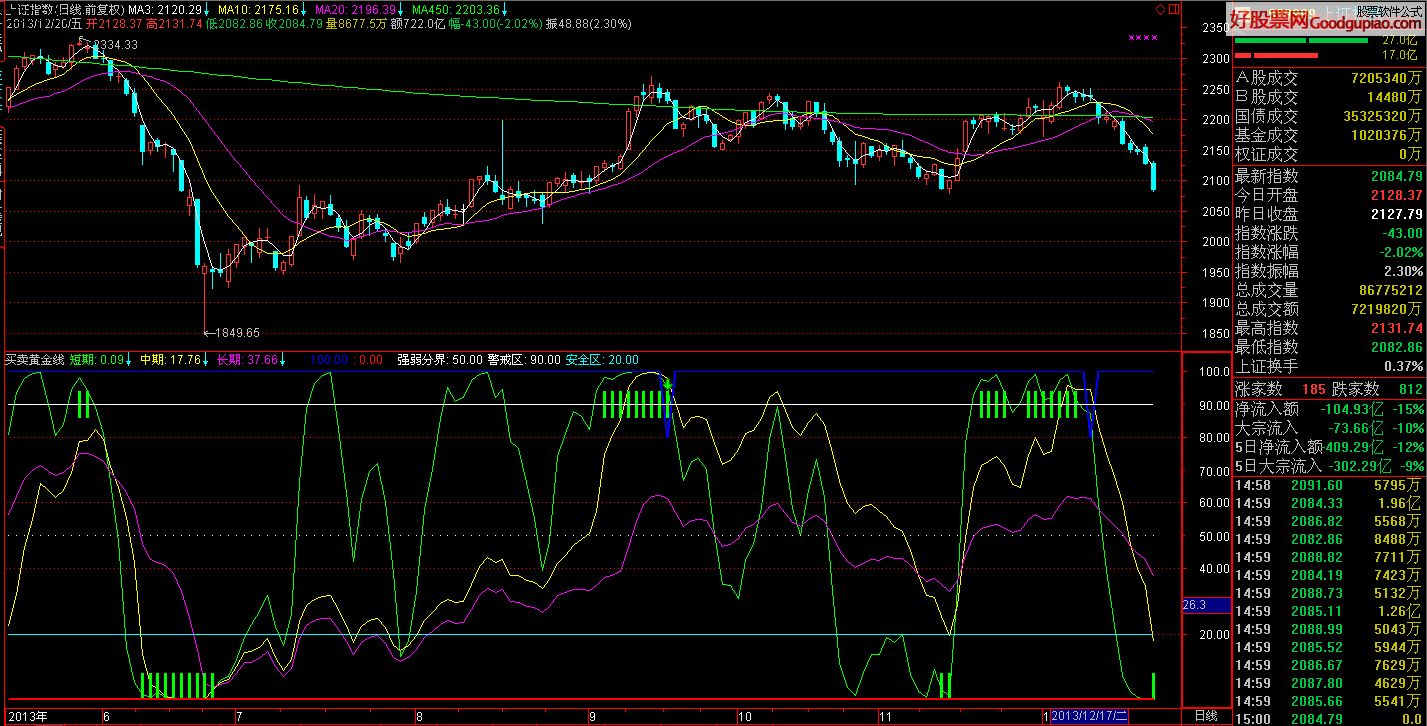Click the 指数涨跌 -43.00 value
The height and width of the screenshot is (726, 1427).
click(1401, 233)
